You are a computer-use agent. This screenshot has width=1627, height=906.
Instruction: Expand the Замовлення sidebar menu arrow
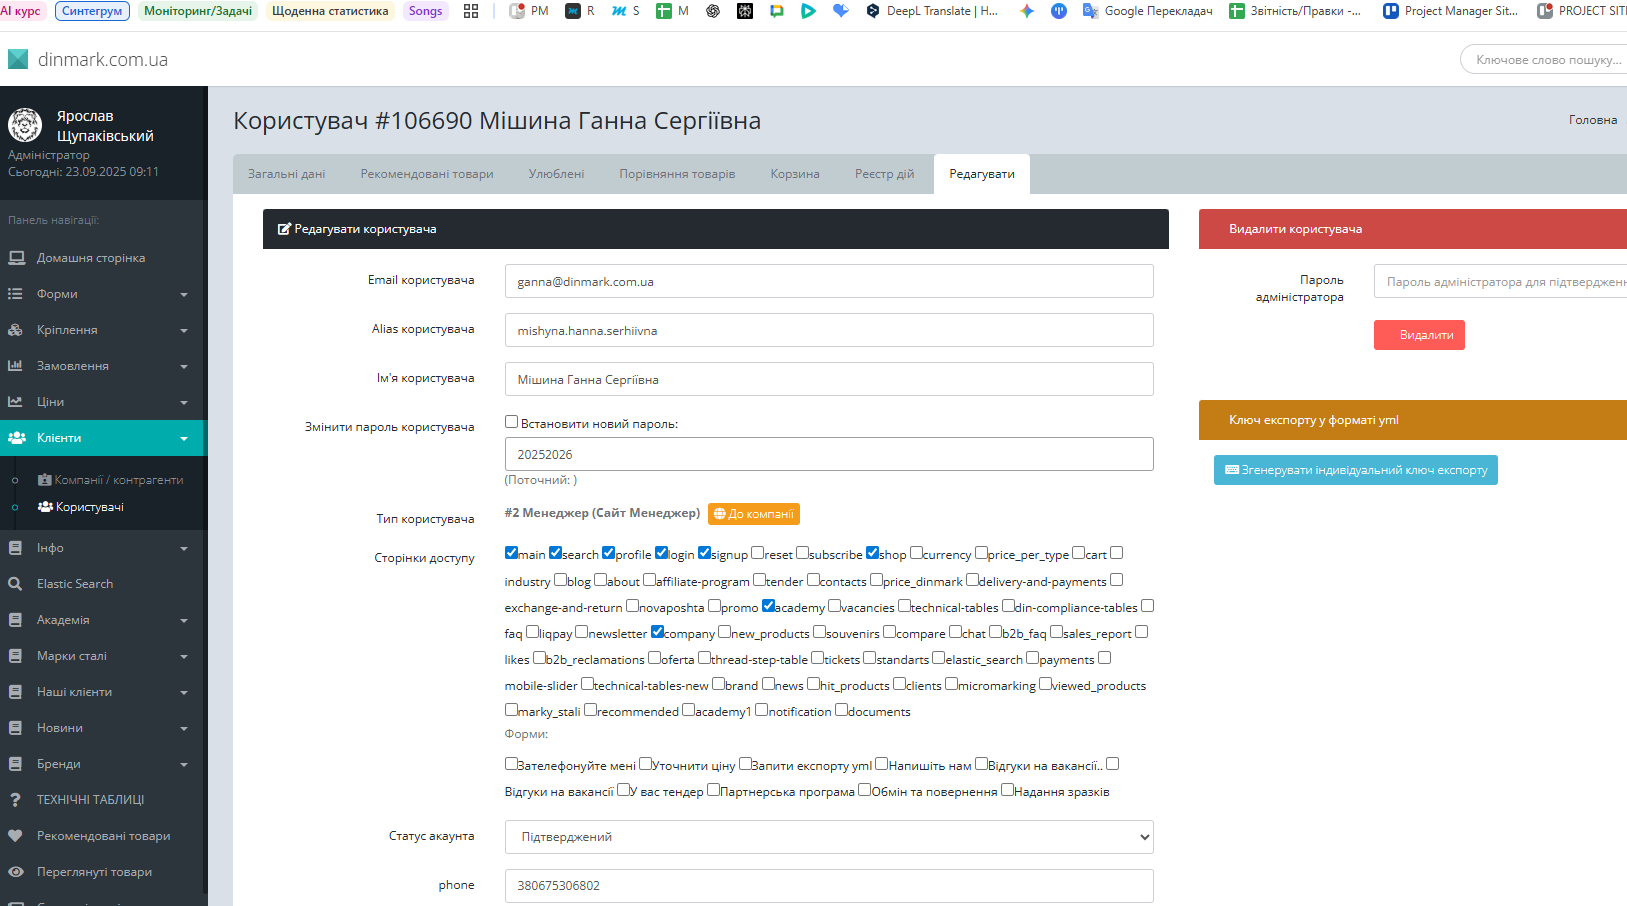tap(184, 367)
